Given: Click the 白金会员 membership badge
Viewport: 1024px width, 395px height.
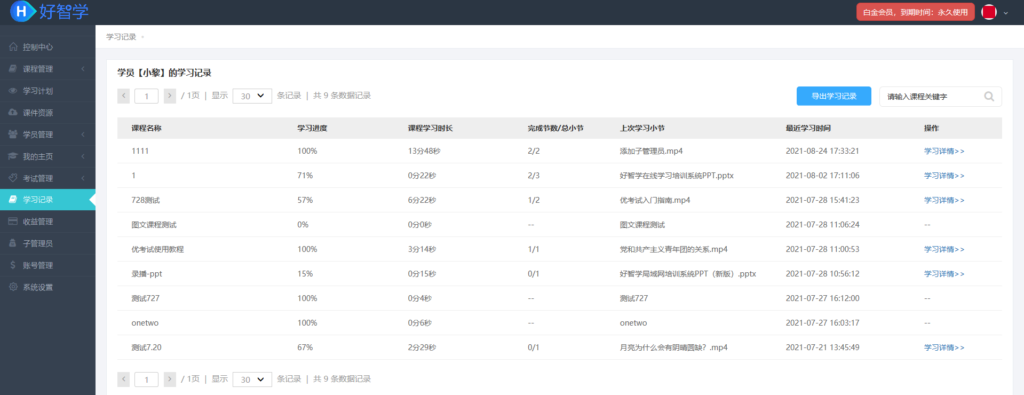Looking at the screenshot, I should coord(915,12).
